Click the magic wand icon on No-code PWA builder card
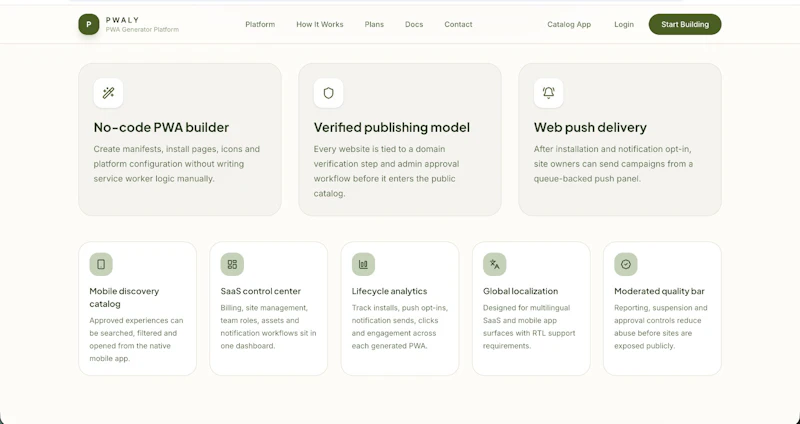Screen dimensions: 800x424 pyautogui.click(x=108, y=93)
